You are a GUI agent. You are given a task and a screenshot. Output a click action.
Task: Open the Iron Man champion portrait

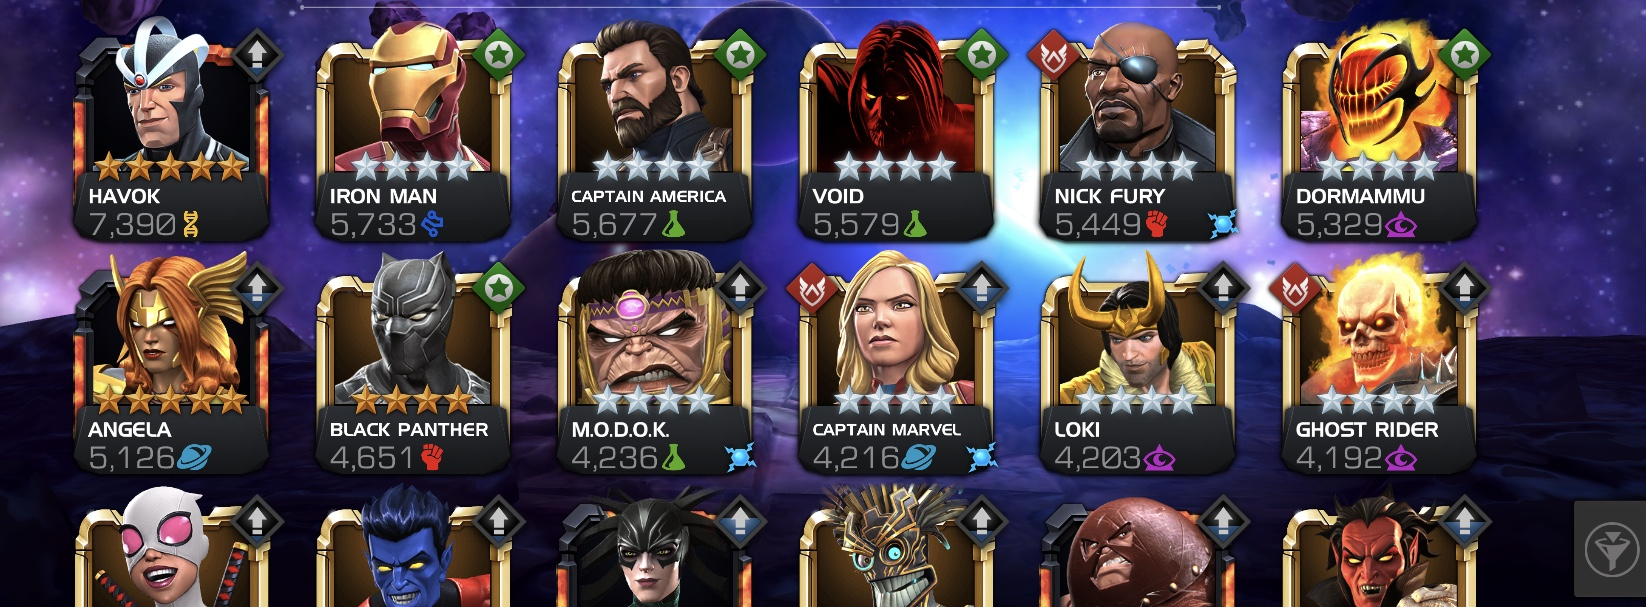tap(413, 135)
